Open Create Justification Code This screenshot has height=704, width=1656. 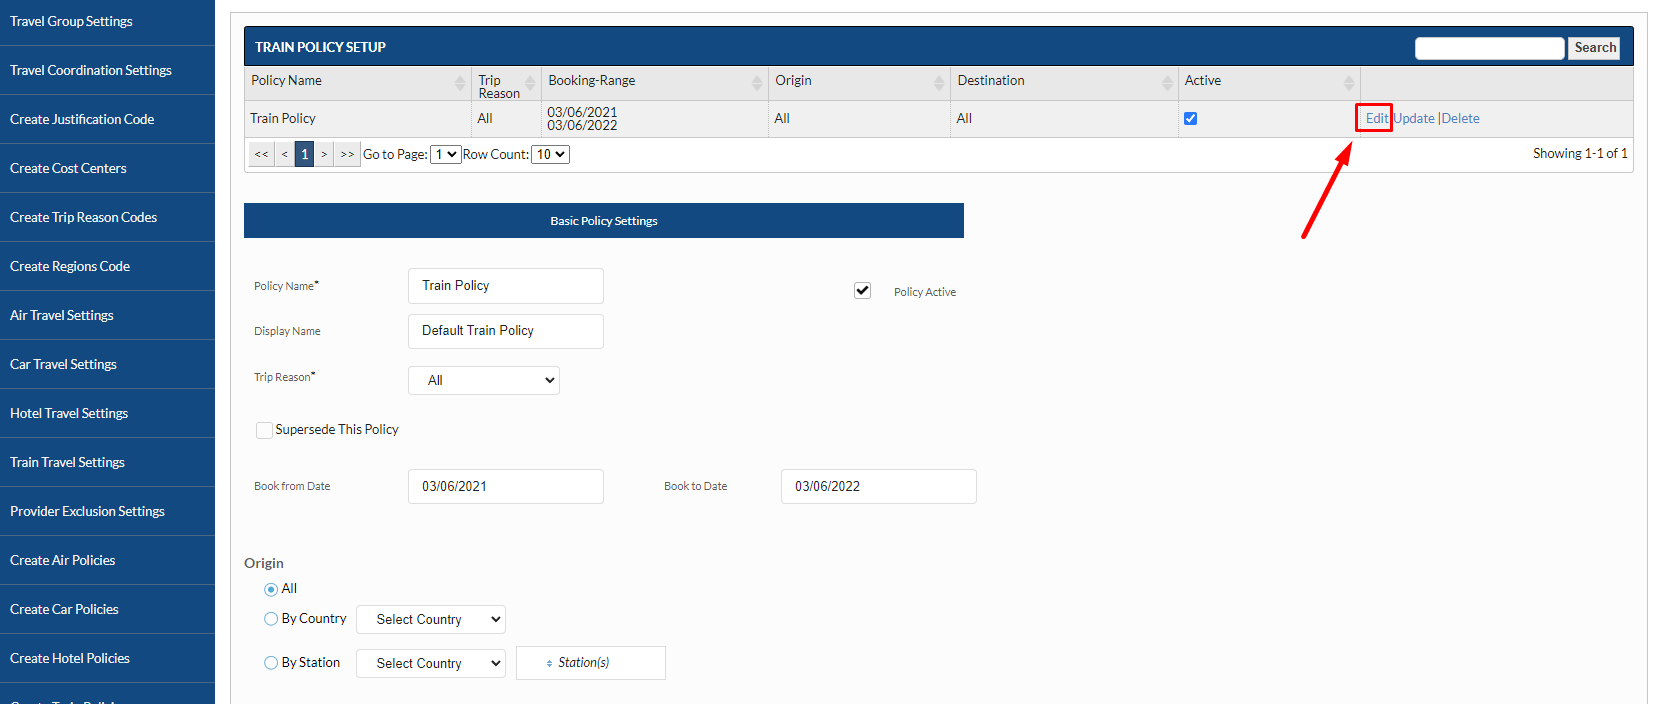[x=107, y=119]
